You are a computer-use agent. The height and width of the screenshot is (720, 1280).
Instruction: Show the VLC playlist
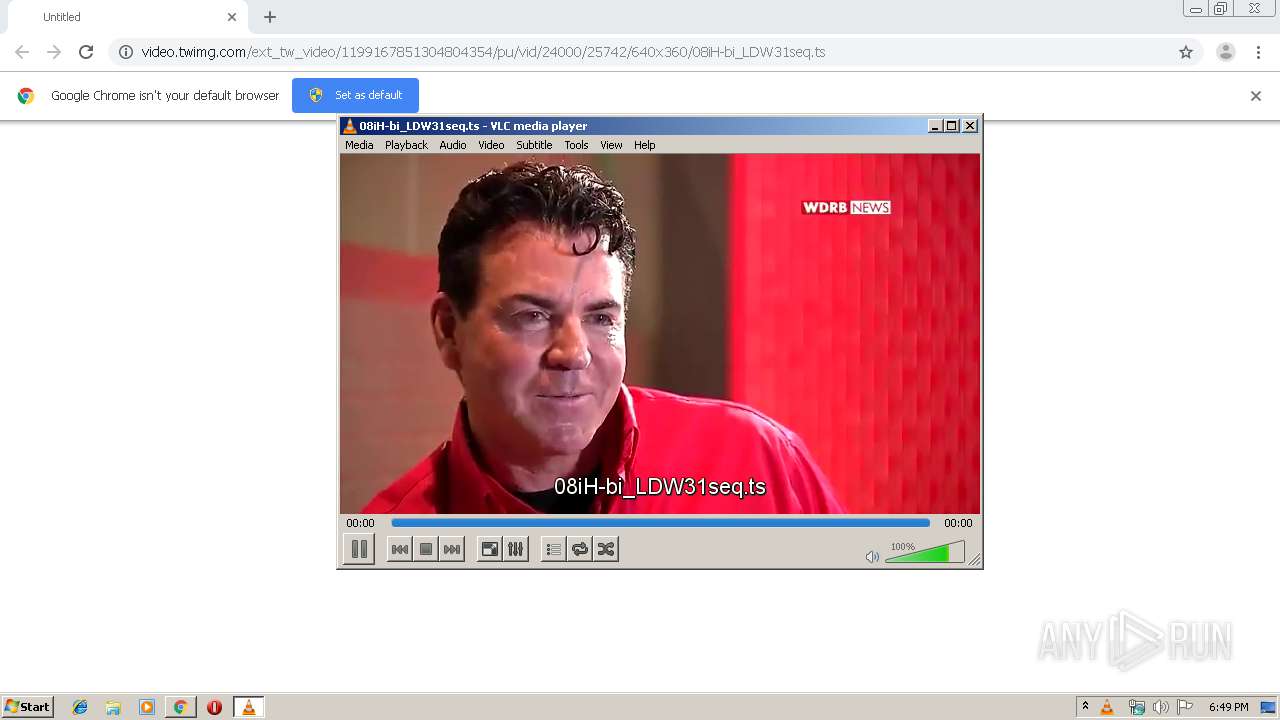click(553, 549)
